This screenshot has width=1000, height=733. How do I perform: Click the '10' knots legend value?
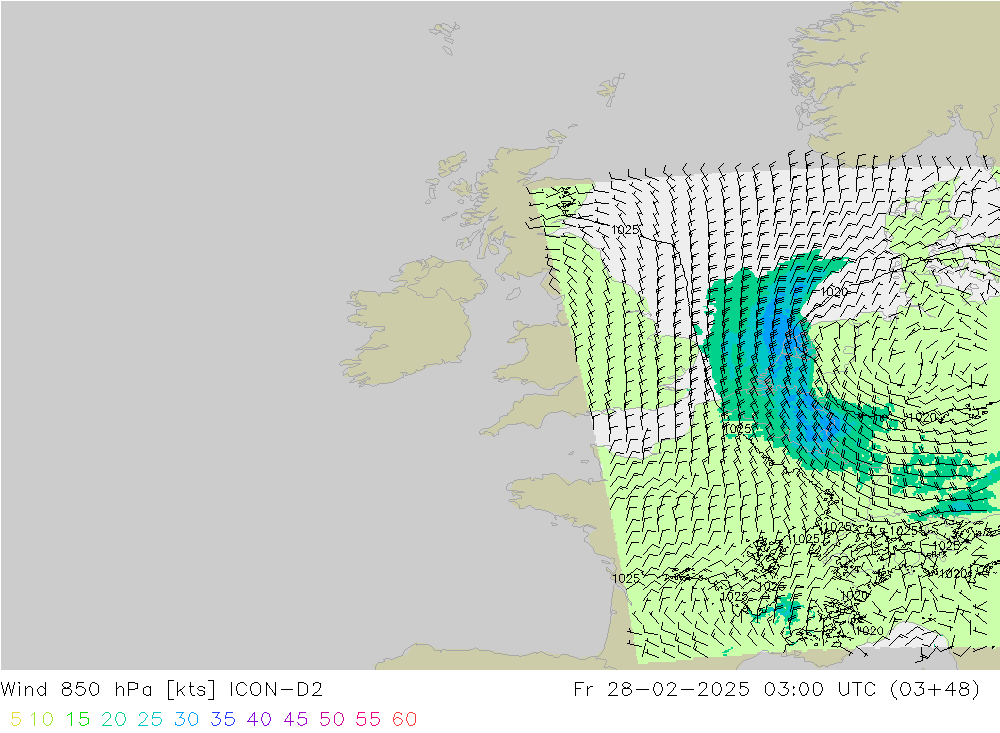pyautogui.click(x=41, y=719)
